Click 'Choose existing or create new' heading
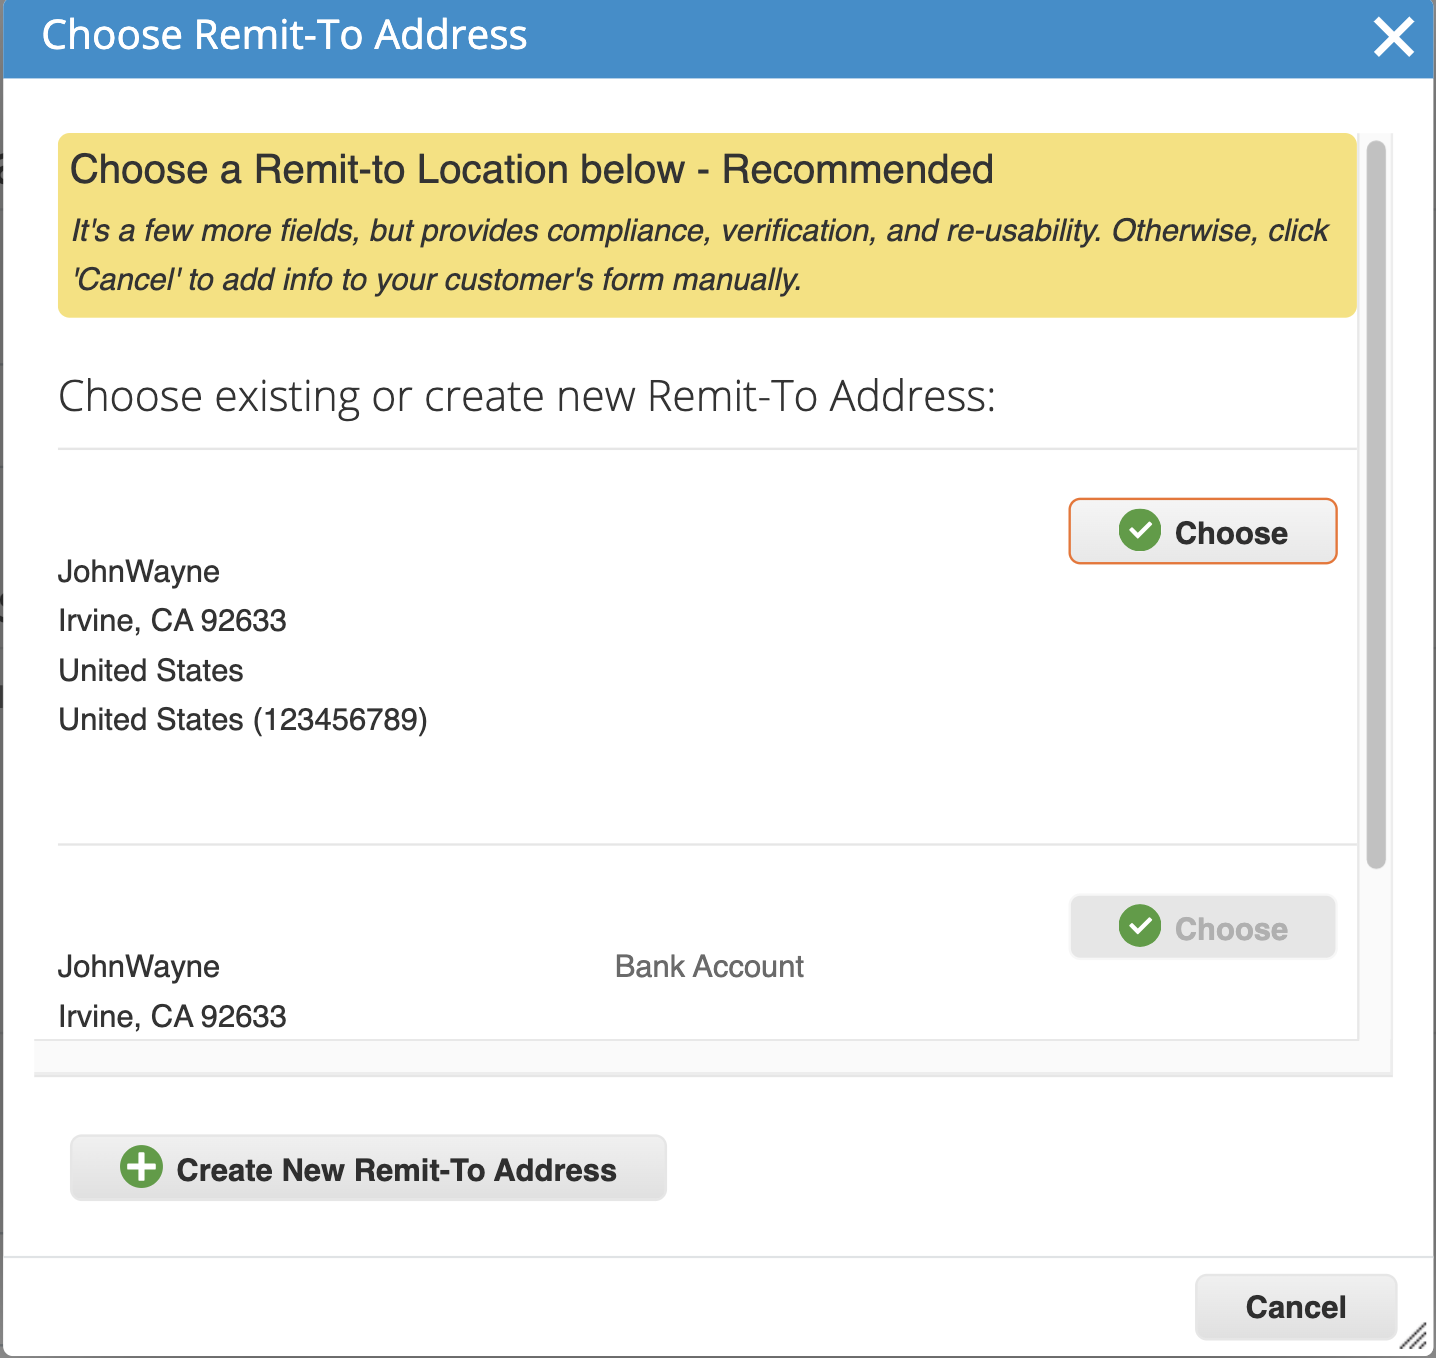The image size is (1436, 1358). pos(527,396)
